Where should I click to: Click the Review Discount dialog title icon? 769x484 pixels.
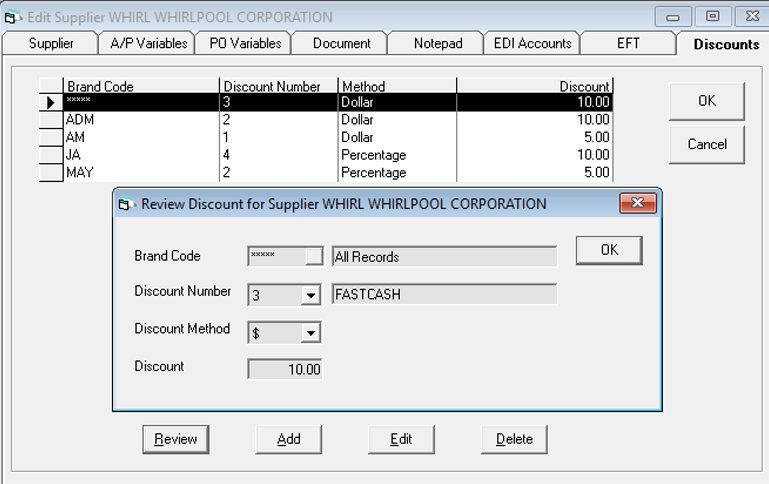pos(127,204)
